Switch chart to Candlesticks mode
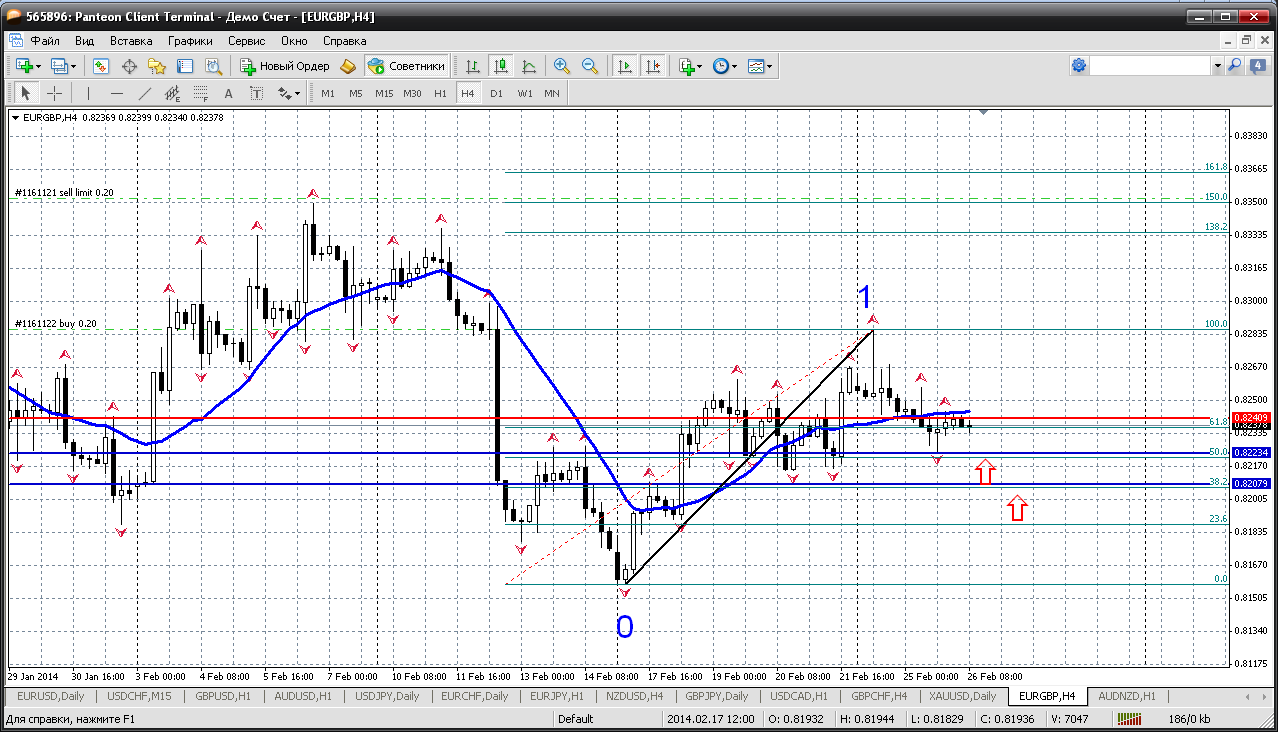The width and height of the screenshot is (1278, 732). point(501,66)
